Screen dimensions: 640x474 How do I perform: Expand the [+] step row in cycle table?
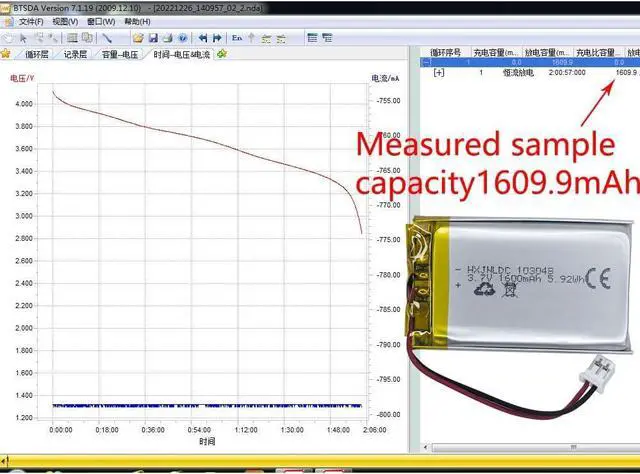pos(438,73)
